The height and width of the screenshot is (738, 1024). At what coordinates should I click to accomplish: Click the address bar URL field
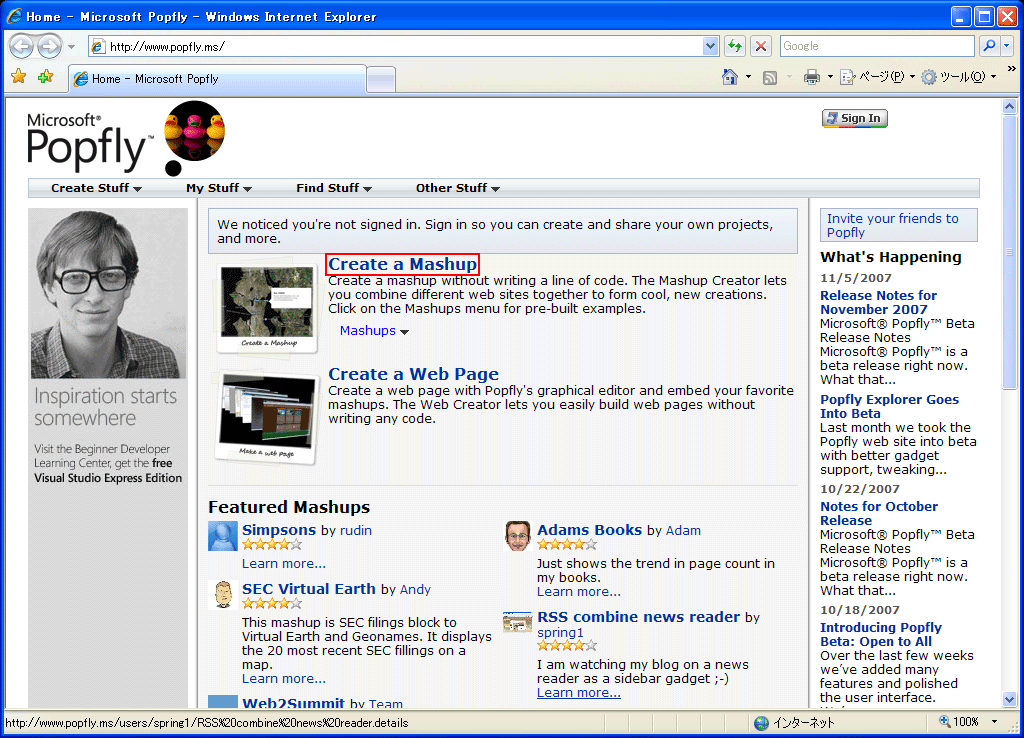click(396, 46)
